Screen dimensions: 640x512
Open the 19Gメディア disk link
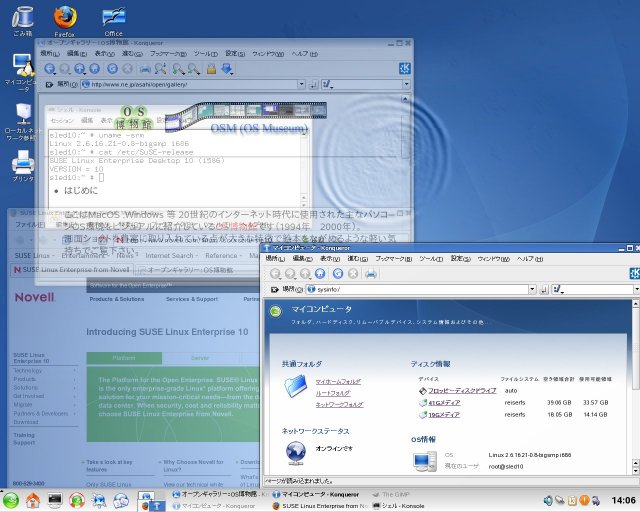(444, 415)
